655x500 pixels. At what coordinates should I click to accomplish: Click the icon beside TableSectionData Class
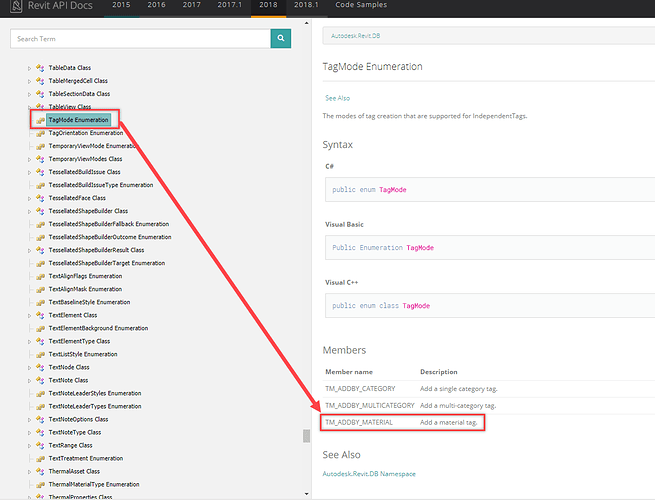pos(40,94)
